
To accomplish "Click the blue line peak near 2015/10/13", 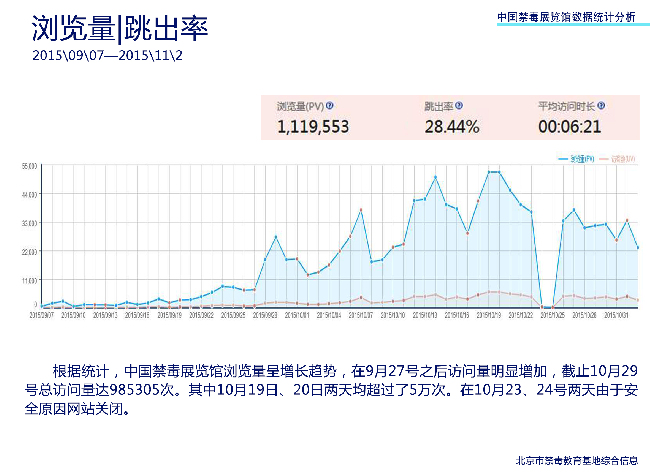I will [x=435, y=177].
